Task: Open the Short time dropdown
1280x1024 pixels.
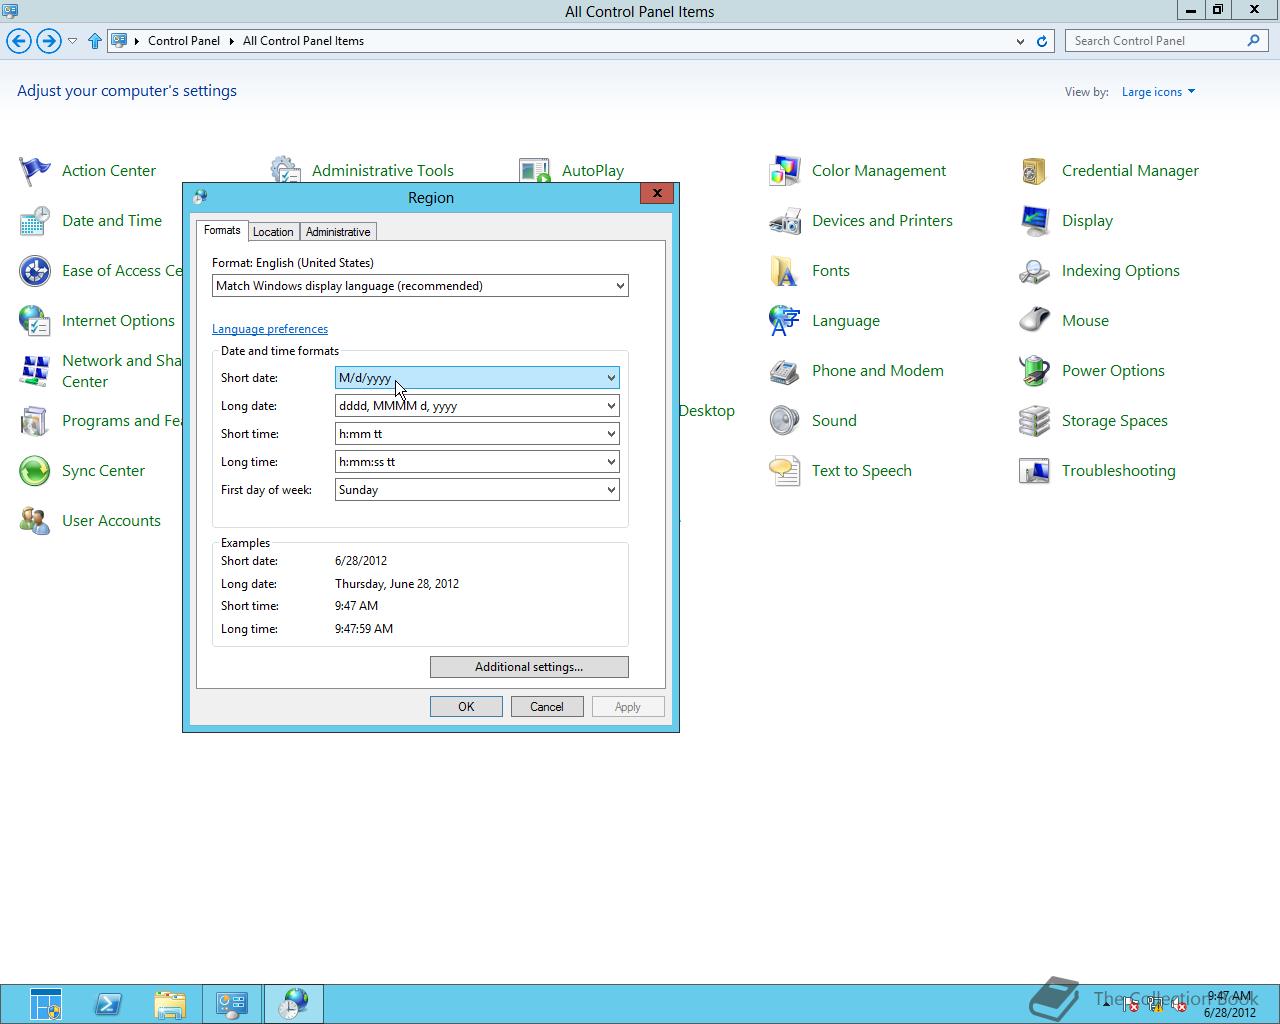Action: point(477,434)
